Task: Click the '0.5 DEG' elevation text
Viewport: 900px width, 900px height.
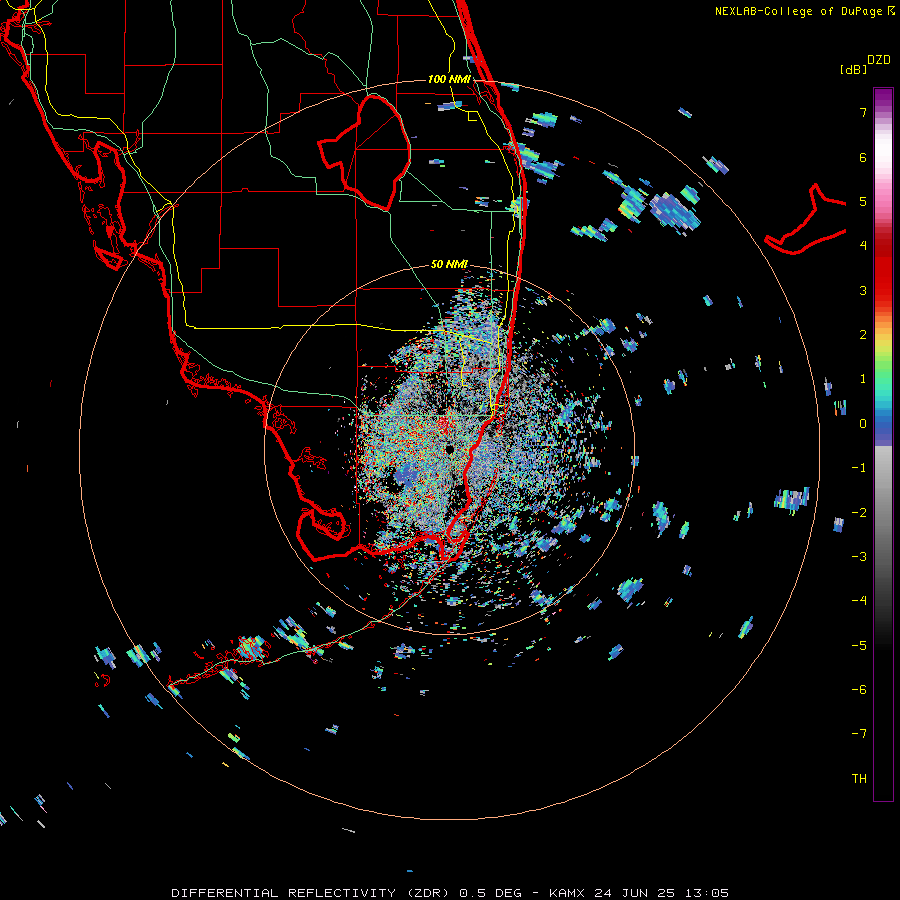Action: [x=490, y=893]
